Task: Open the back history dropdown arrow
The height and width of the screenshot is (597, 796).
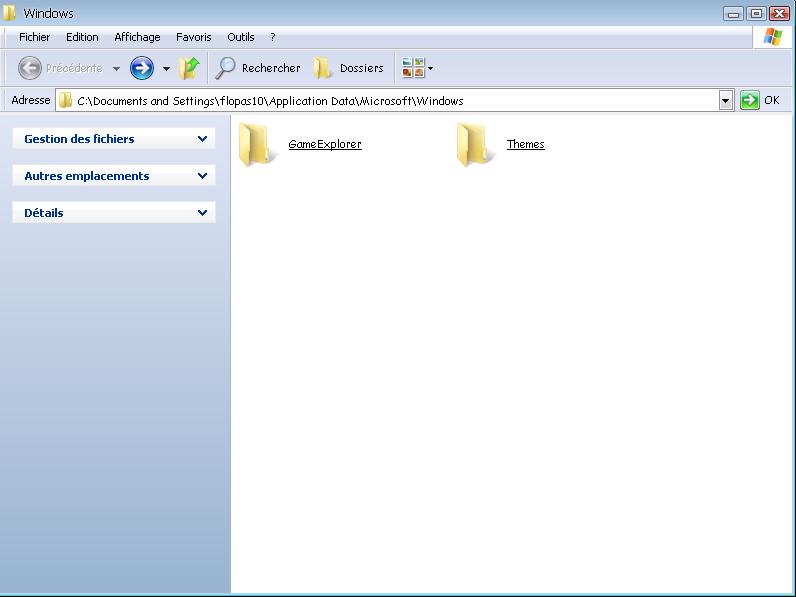Action: click(x=116, y=69)
